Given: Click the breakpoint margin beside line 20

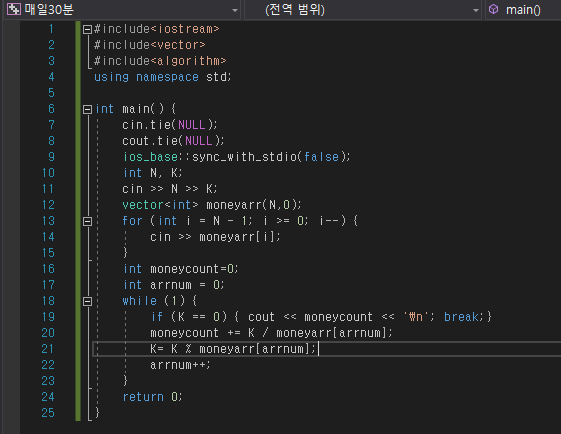Looking at the screenshot, I should click(11, 333).
